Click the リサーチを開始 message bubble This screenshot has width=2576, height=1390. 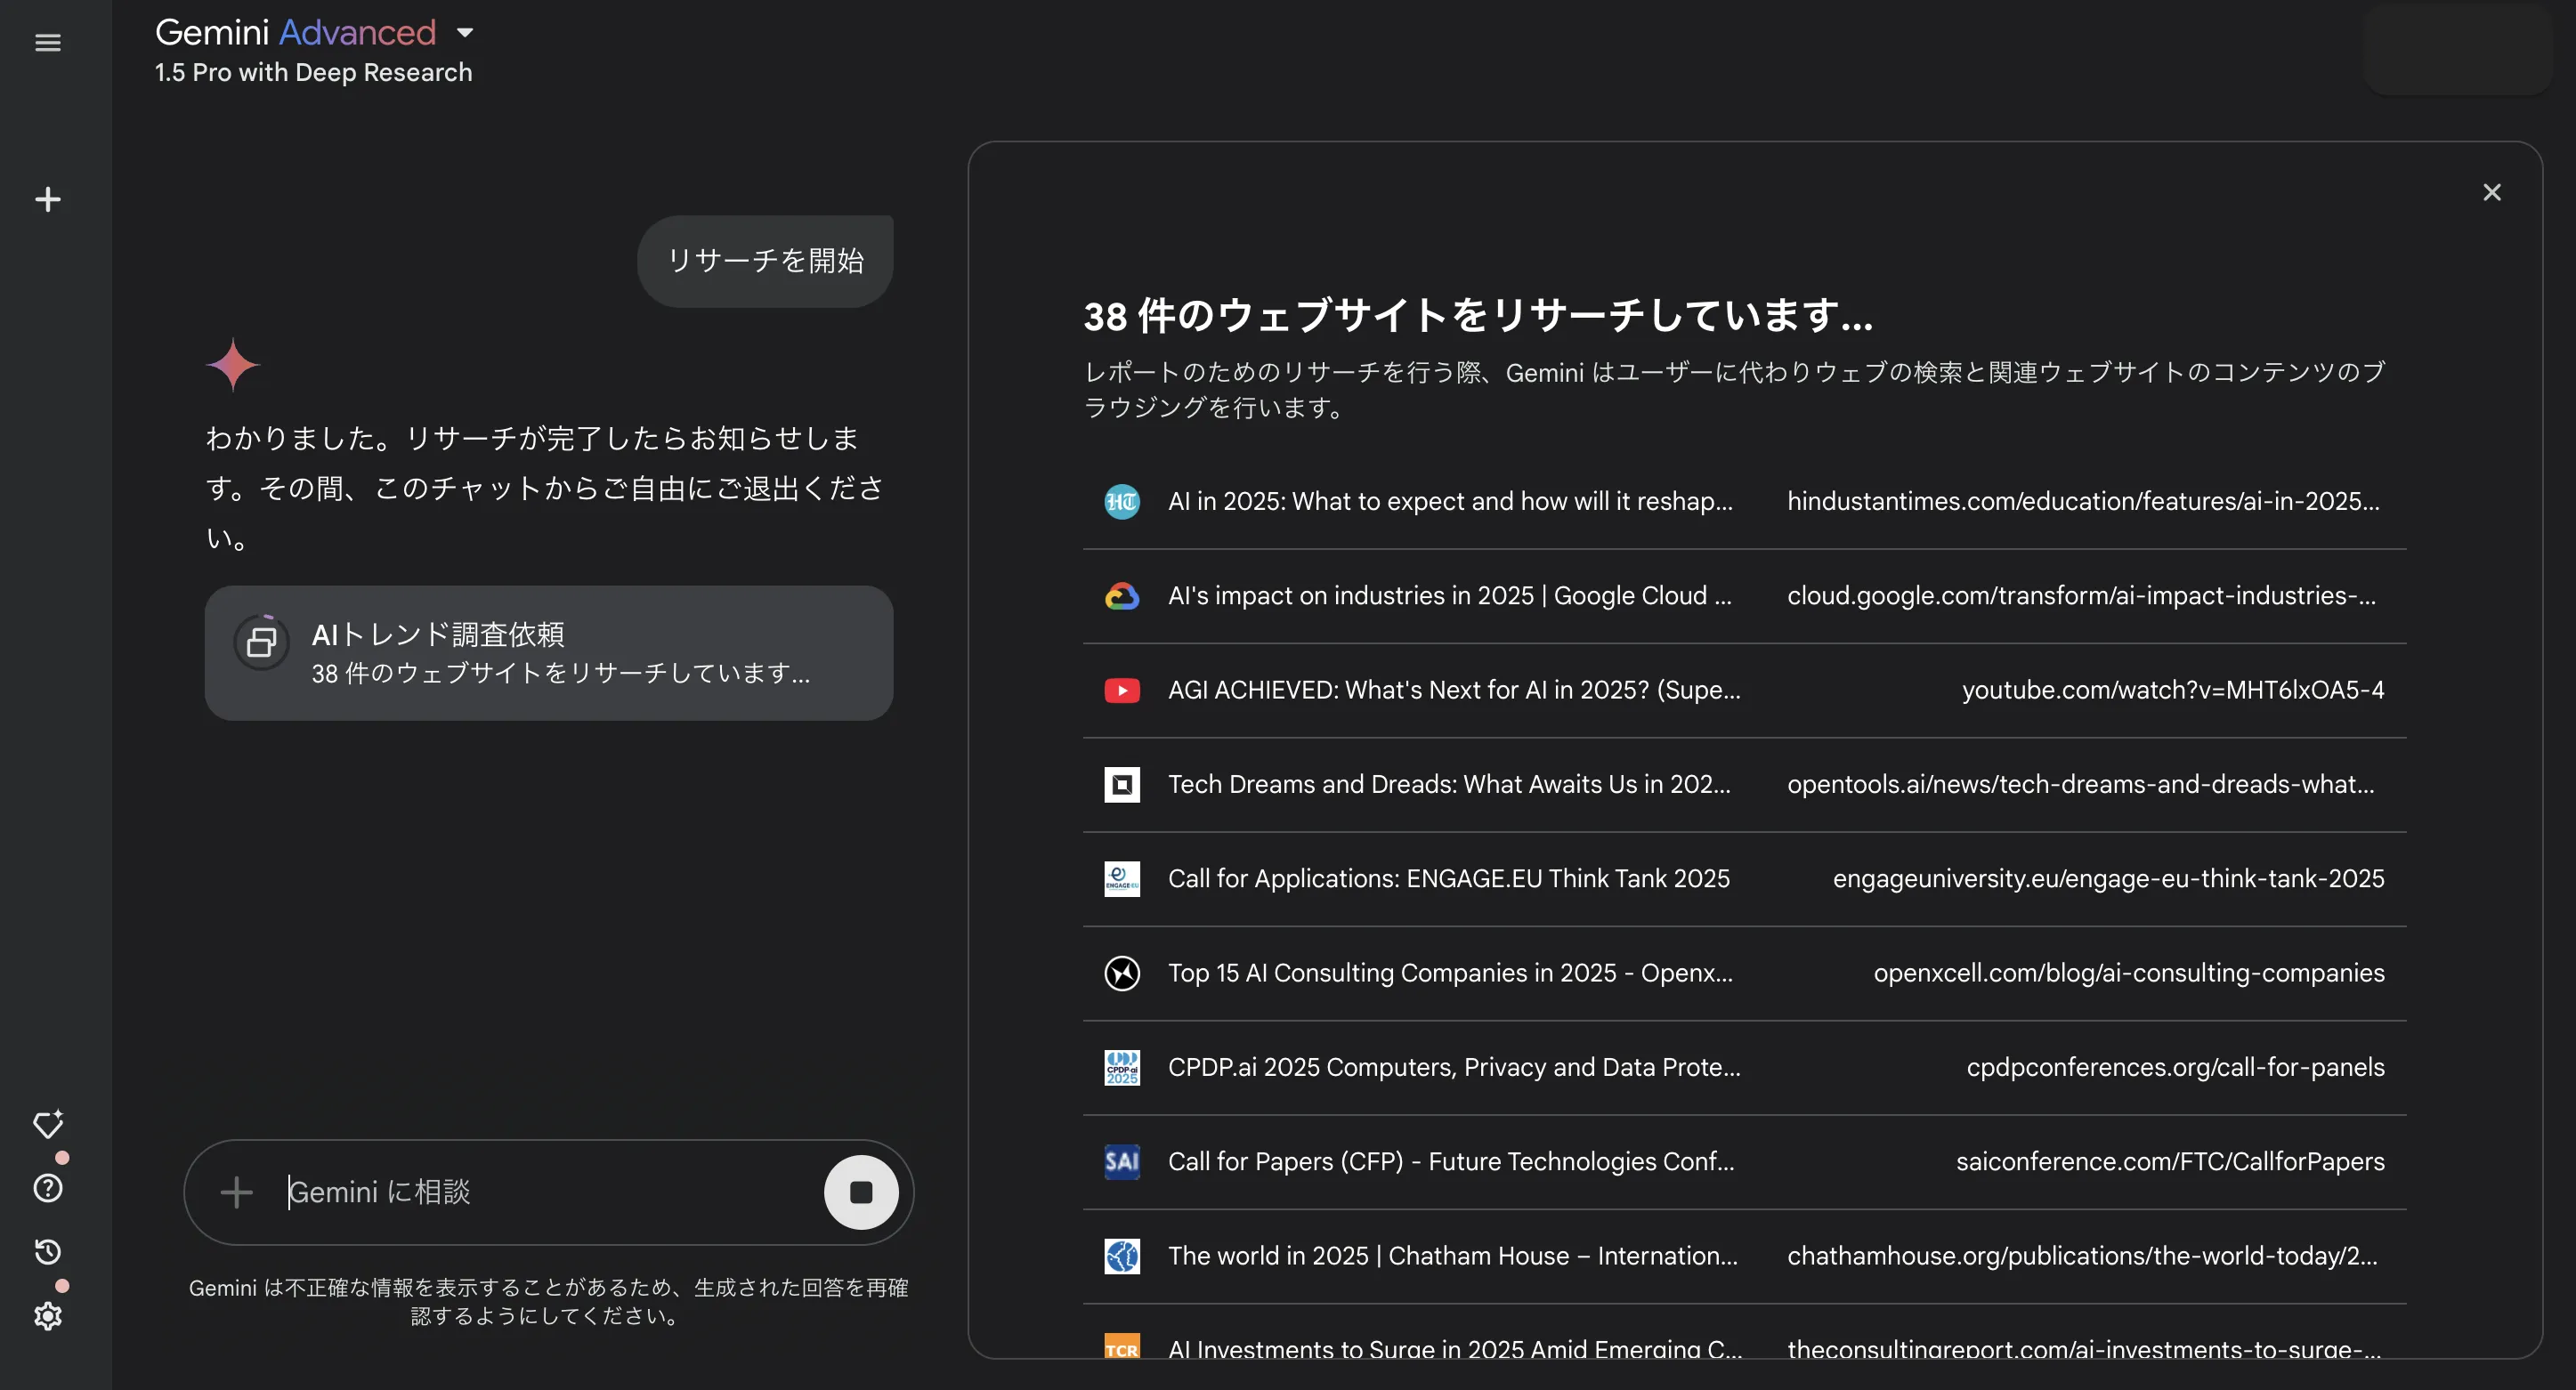tap(765, 261)
